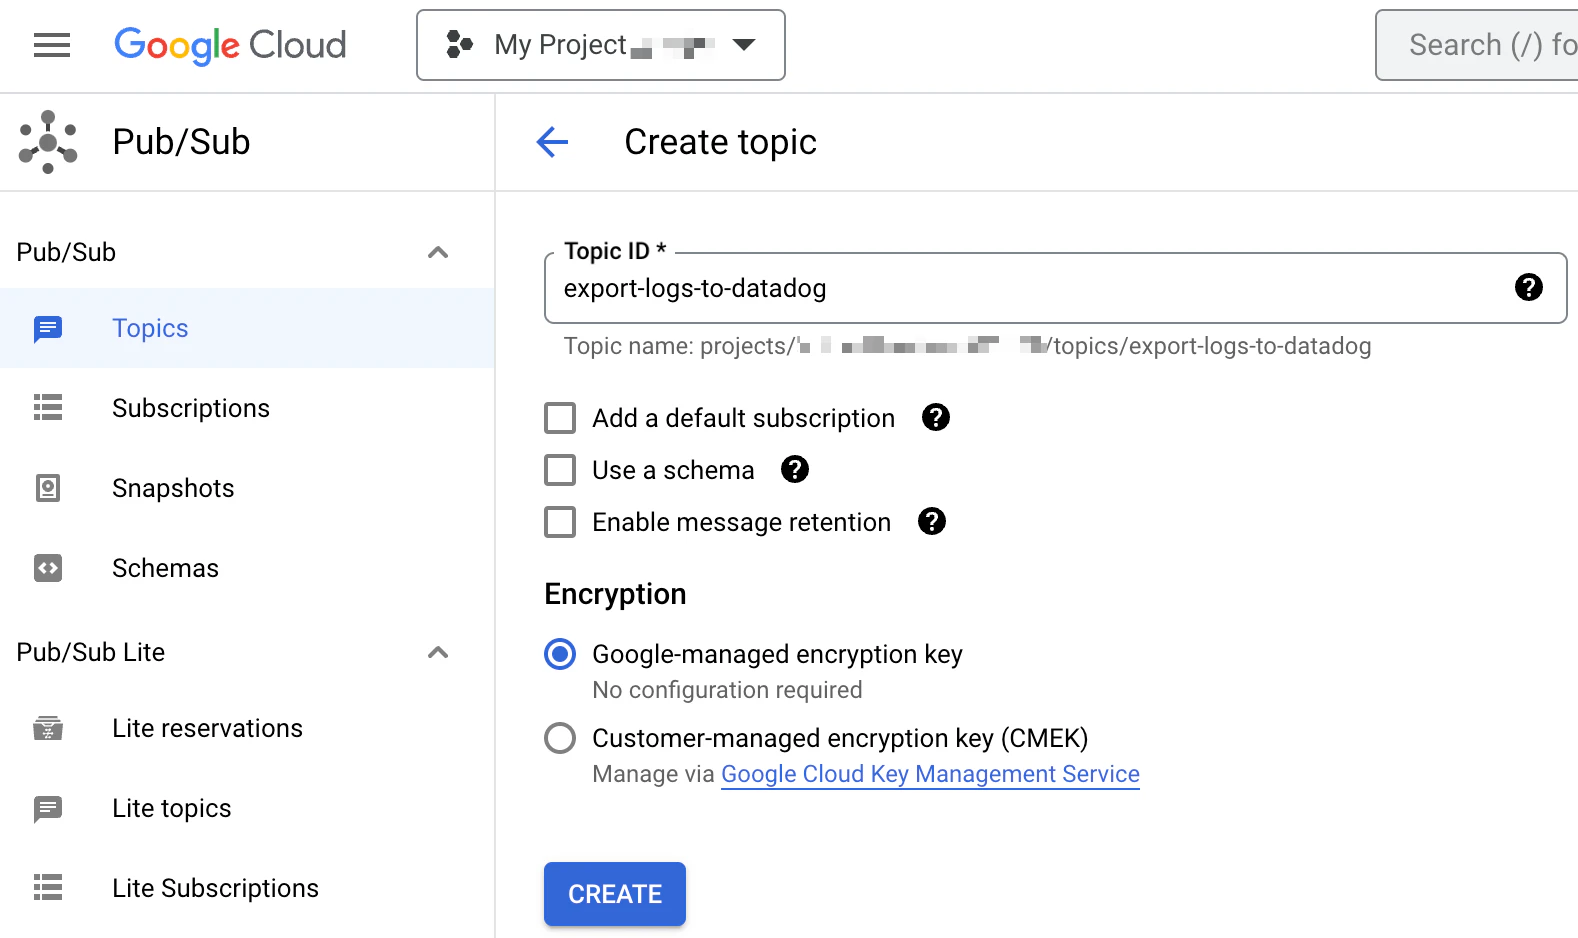Click the Lite topics icon
1578x938 pixels.
tap(48, 808)
